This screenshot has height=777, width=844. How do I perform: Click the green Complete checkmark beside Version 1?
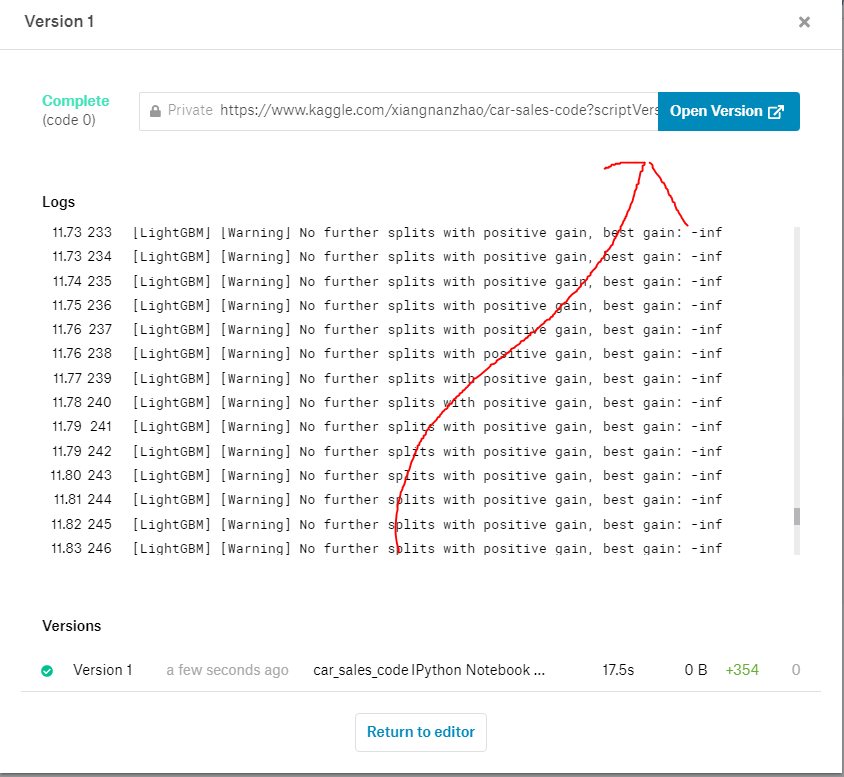point(46,671)
